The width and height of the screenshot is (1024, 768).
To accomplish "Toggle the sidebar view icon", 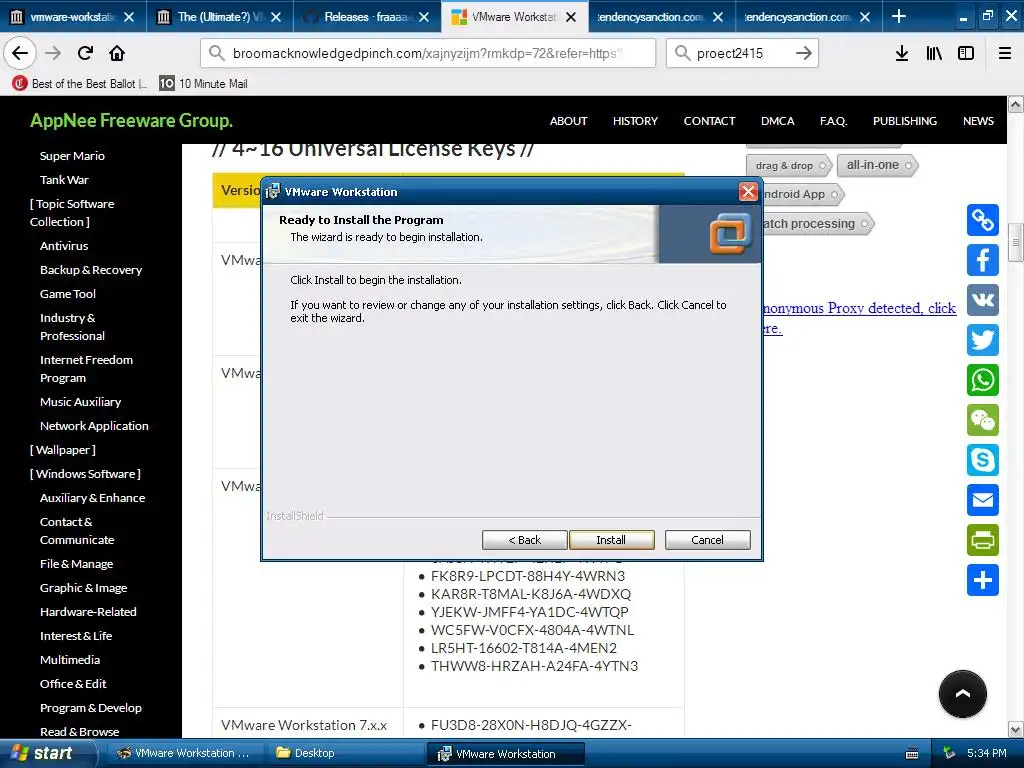I will [x=966, y=53].
